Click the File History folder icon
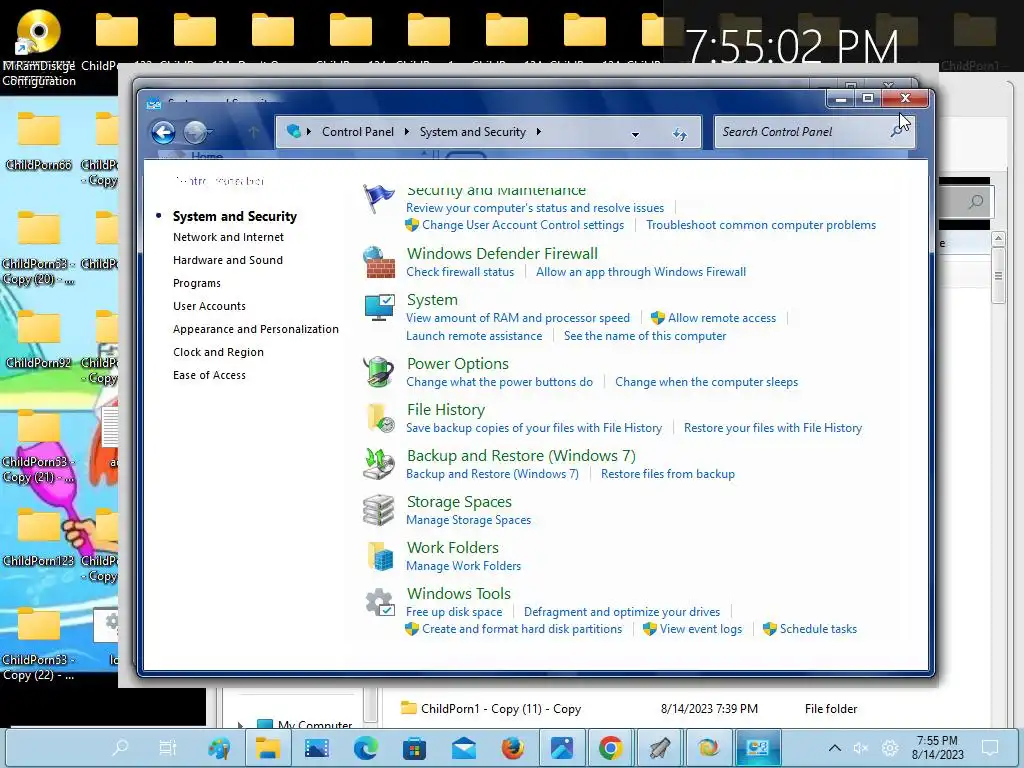Viewport: 1024px width, 768px height. point(379,418)
